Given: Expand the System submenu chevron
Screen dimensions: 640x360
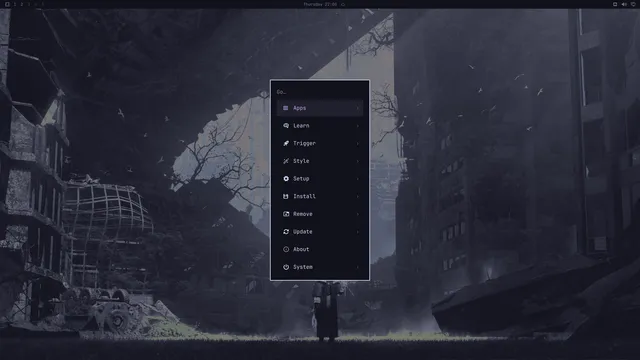Looking at the screenshot, I should pyautogui.click(x=358, y=267).
